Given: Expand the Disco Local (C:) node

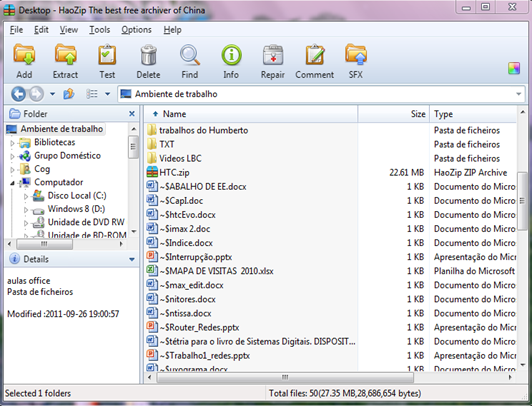Looking at the screenshot, I should tap(26, 196).
